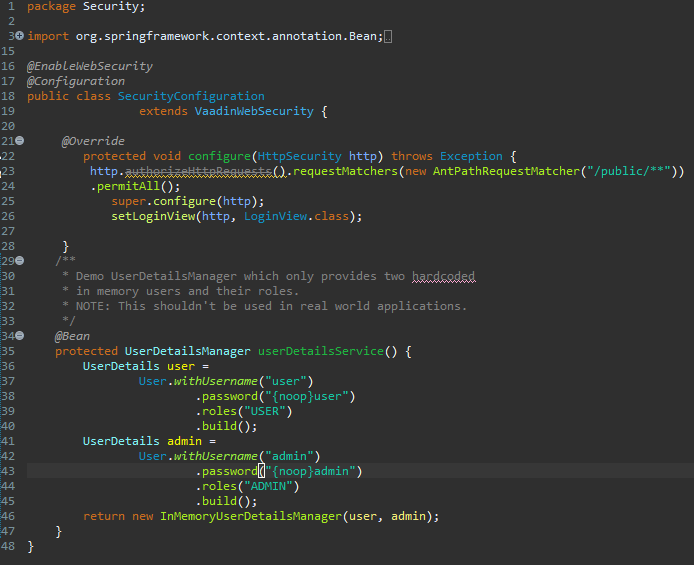The width and height of the screenshot is (694, 565).
Task: Click the misspelled word hardcoded in the comment
Action: [443, 276]
